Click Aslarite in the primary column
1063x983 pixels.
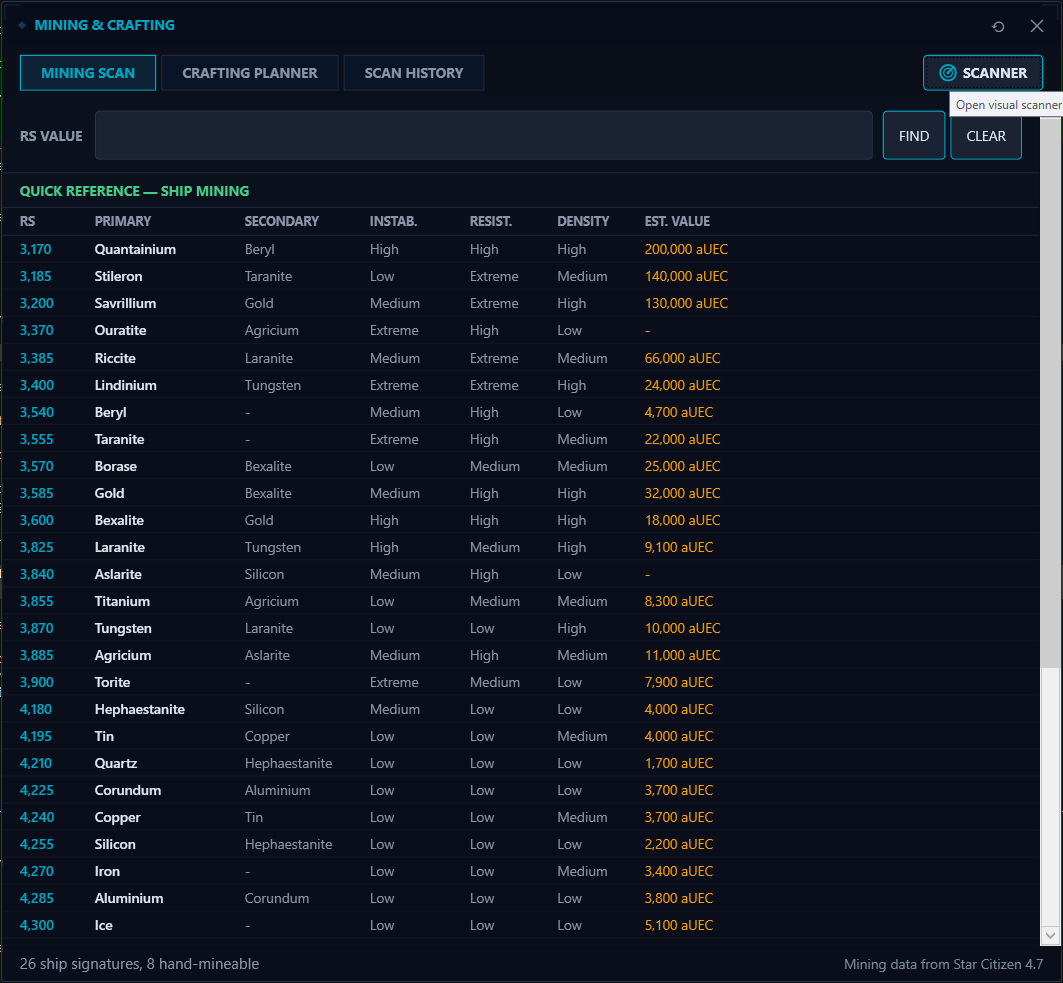tap(118, 574)
